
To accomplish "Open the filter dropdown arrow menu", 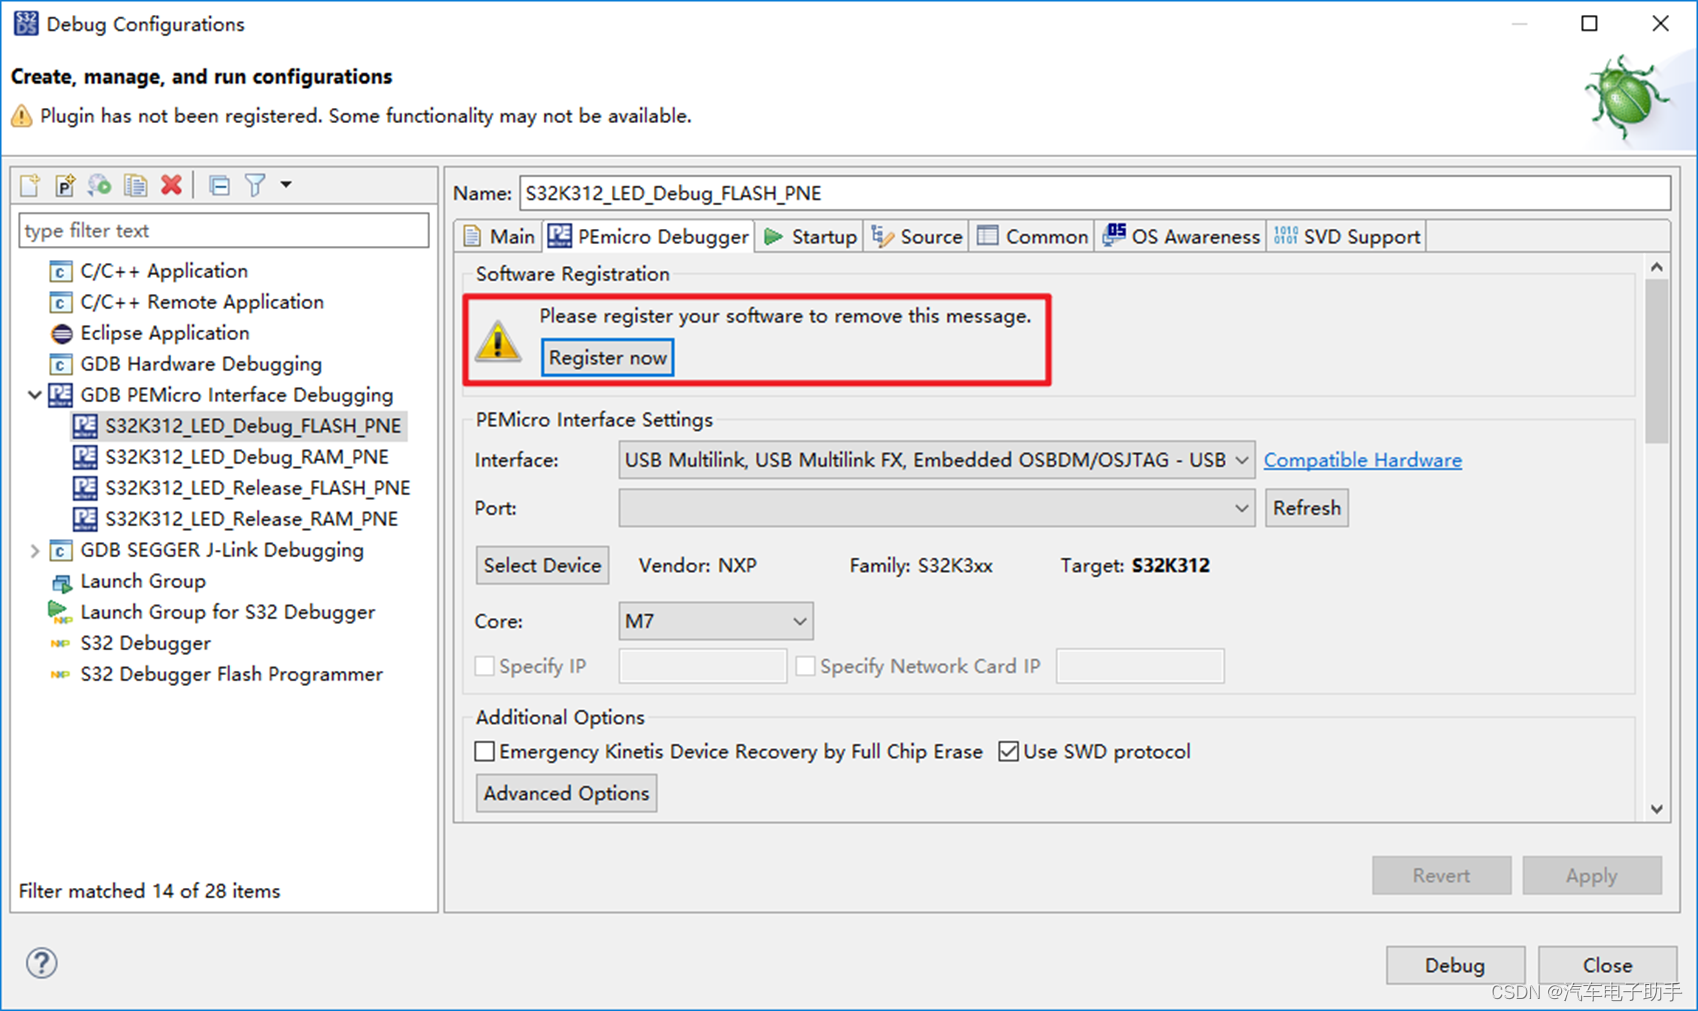I will point(286,185).
